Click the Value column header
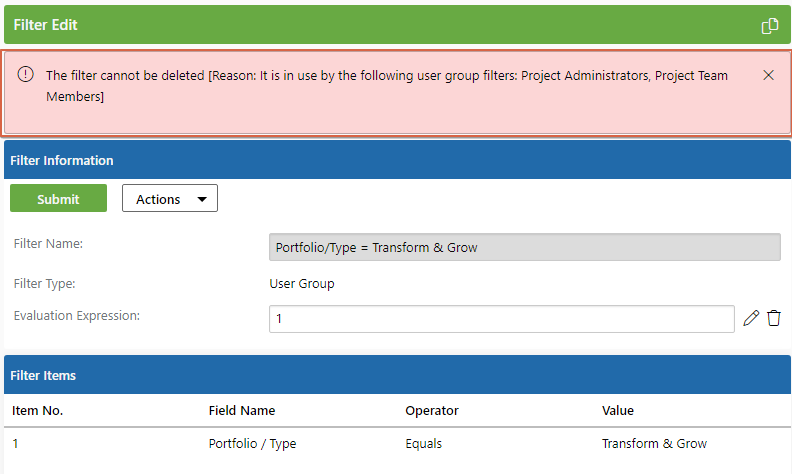The height and width of the screenshot is (474, 792). tap(618, 410)
